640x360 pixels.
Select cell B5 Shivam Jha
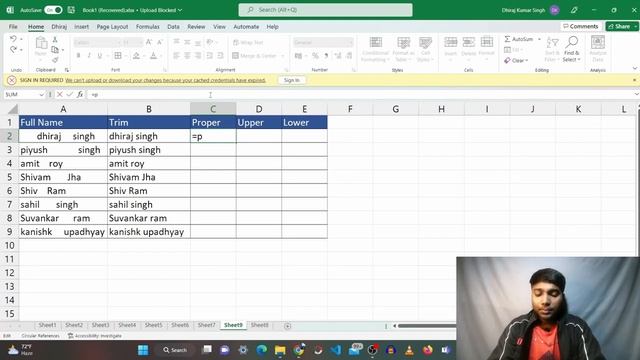[x=149, y=177]
